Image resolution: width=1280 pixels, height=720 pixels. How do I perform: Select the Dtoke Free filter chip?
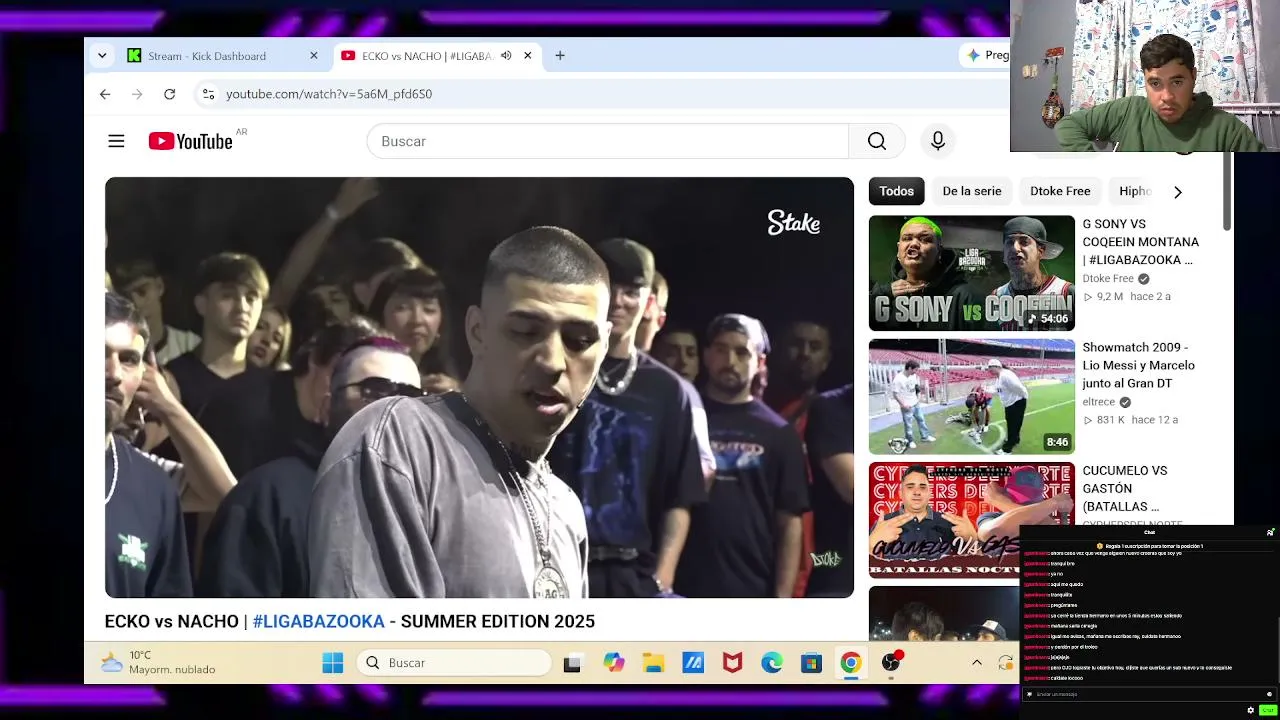[1060, 191]
